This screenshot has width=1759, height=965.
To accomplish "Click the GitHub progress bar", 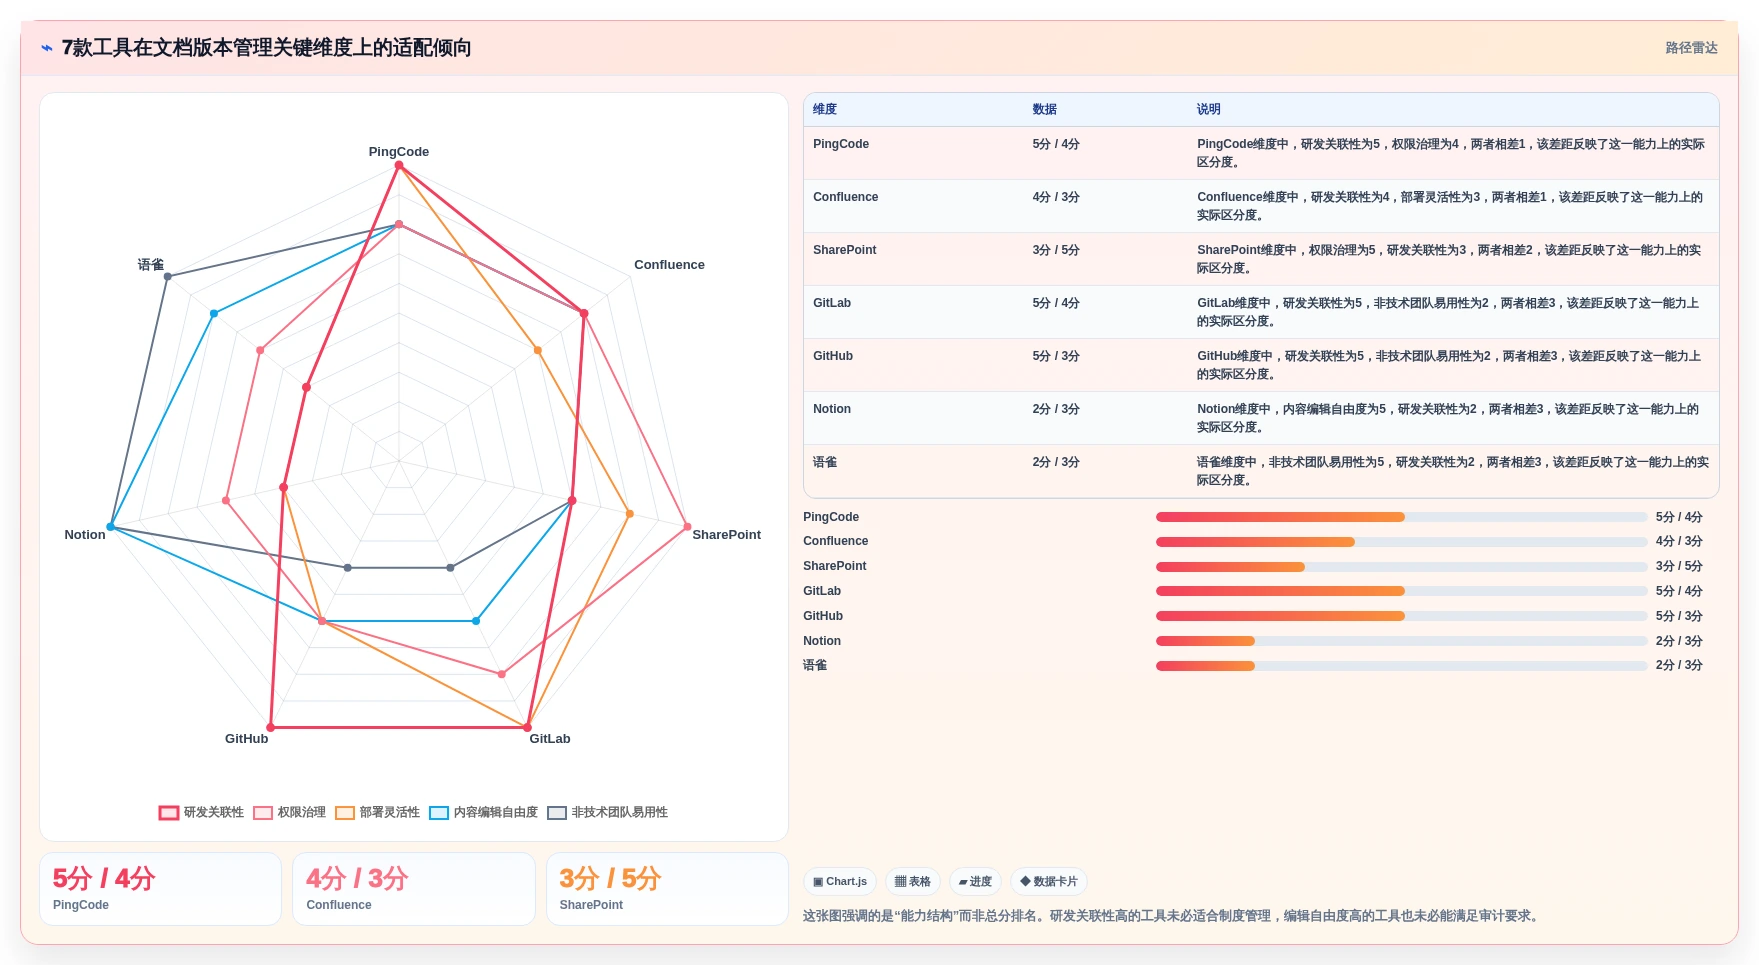I will click(x=1401, y=616).
